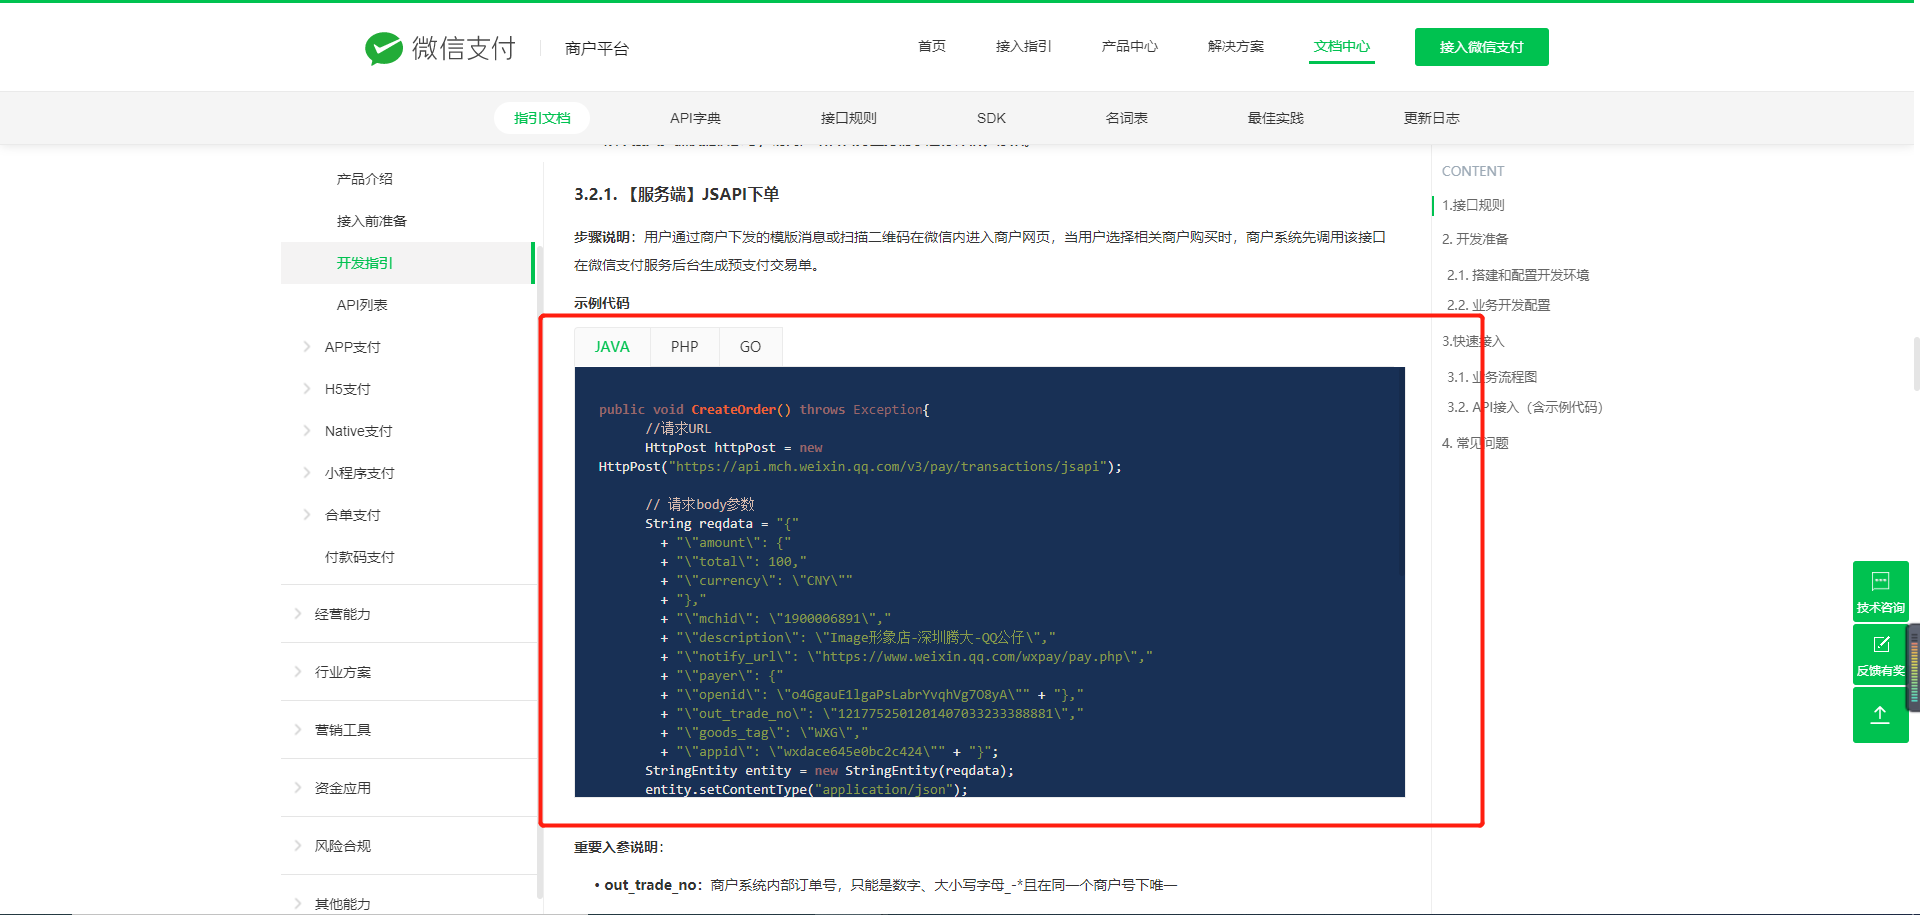Open 文档中心 in top navigation
1920x915 pixels.
pyautogui.click(x=1342, y=46)
